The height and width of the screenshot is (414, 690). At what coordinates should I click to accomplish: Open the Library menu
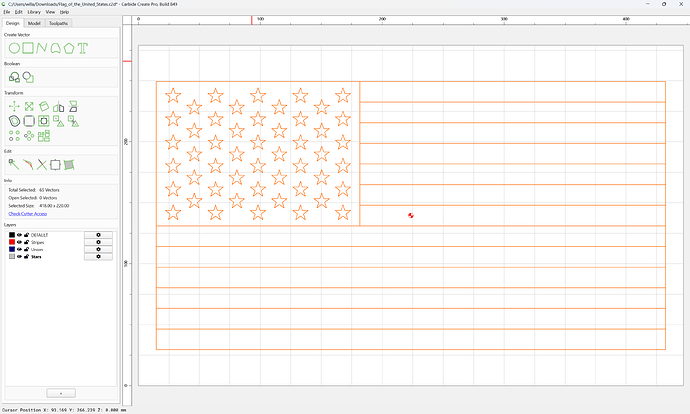point(34,12)
